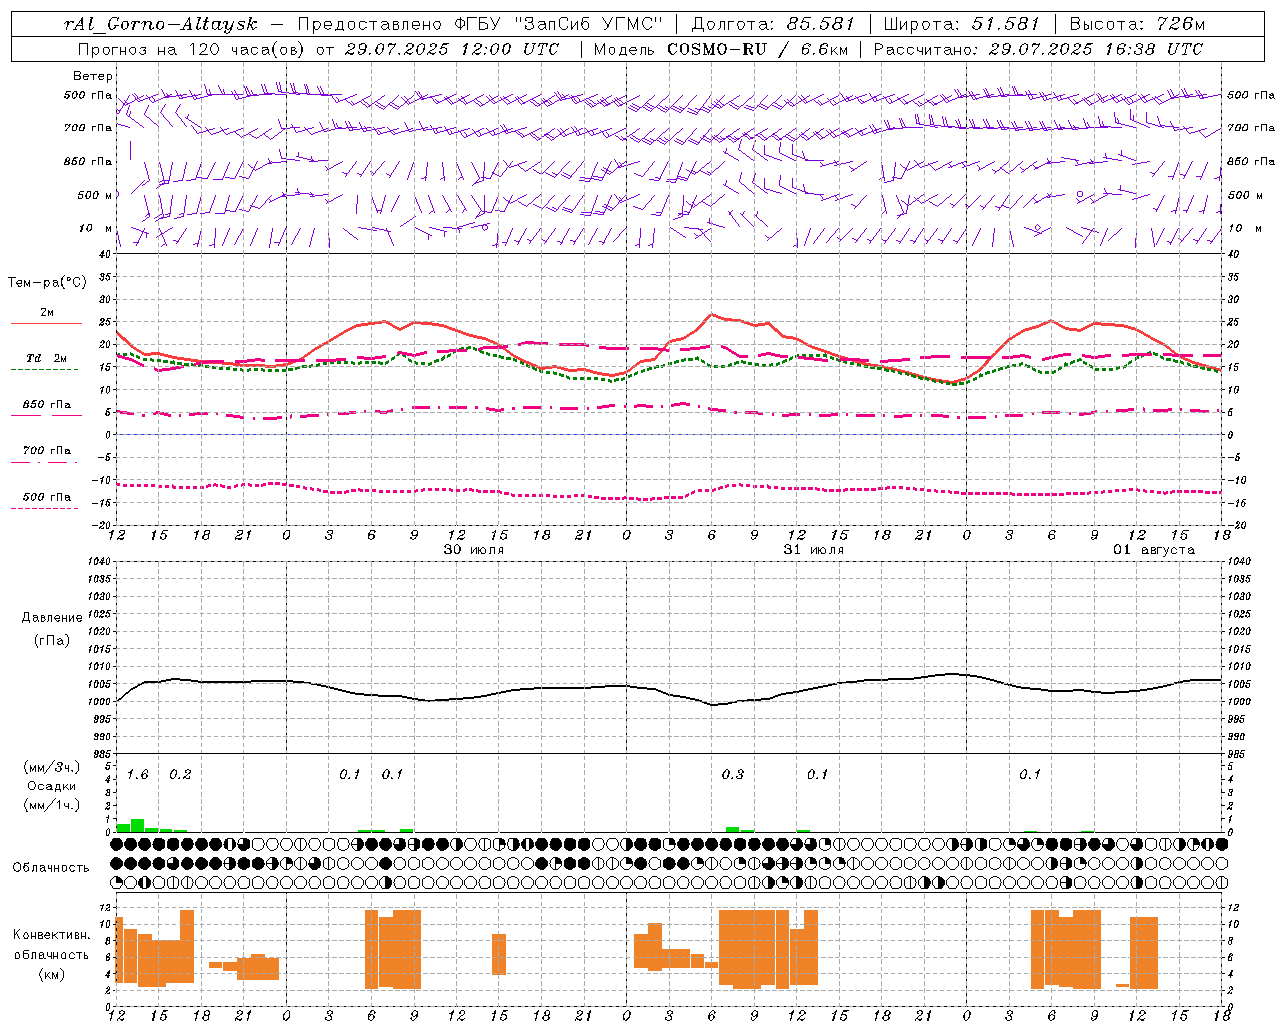Click the 'Высота: 726м' header field
1280x1024 pixels.
1137,24
